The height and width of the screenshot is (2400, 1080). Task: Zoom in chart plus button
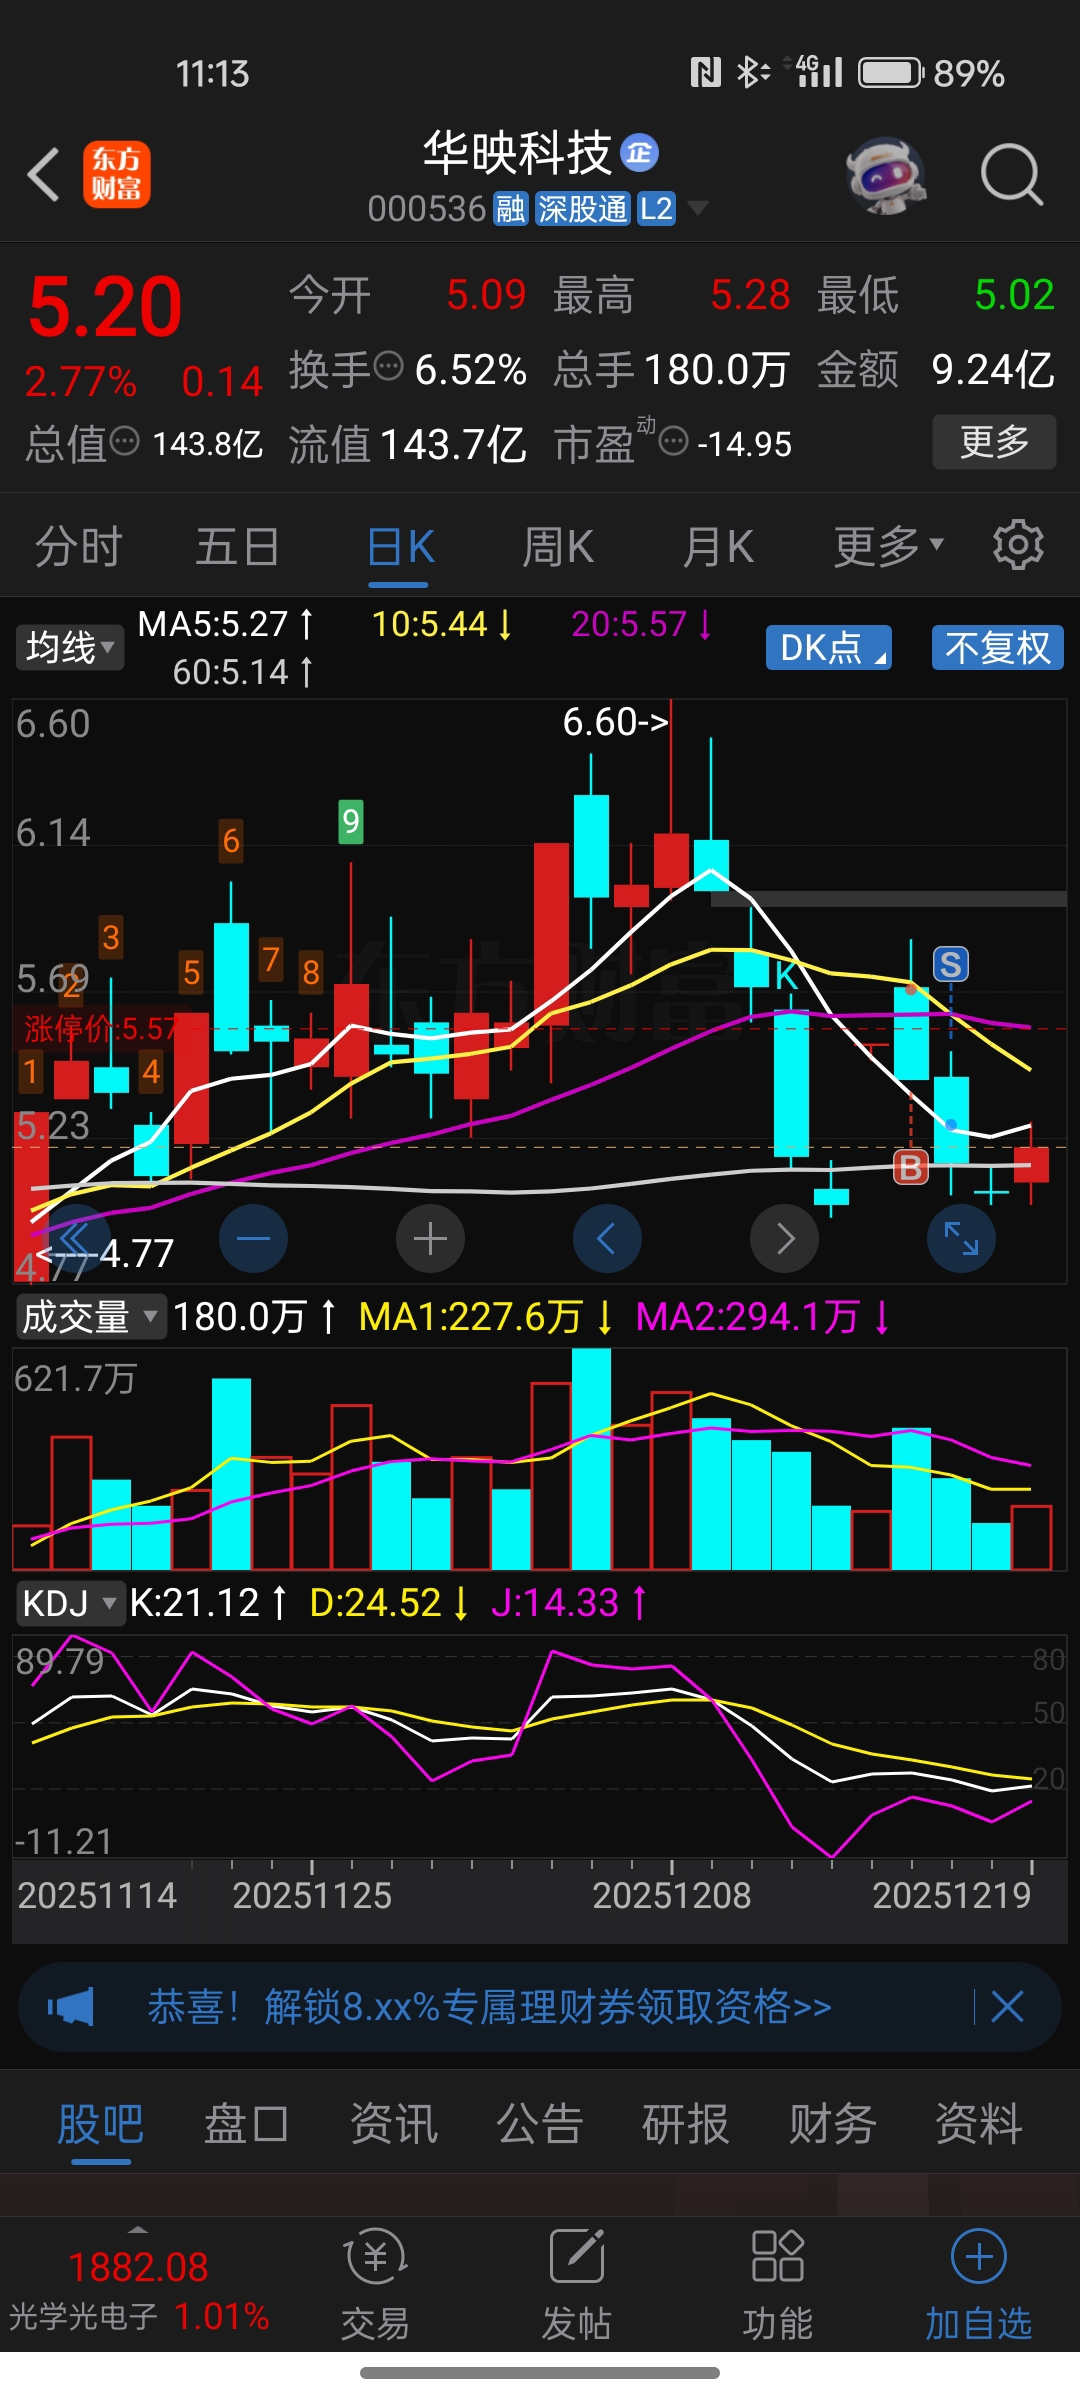pyautogui.click(x=430, y=1238)
